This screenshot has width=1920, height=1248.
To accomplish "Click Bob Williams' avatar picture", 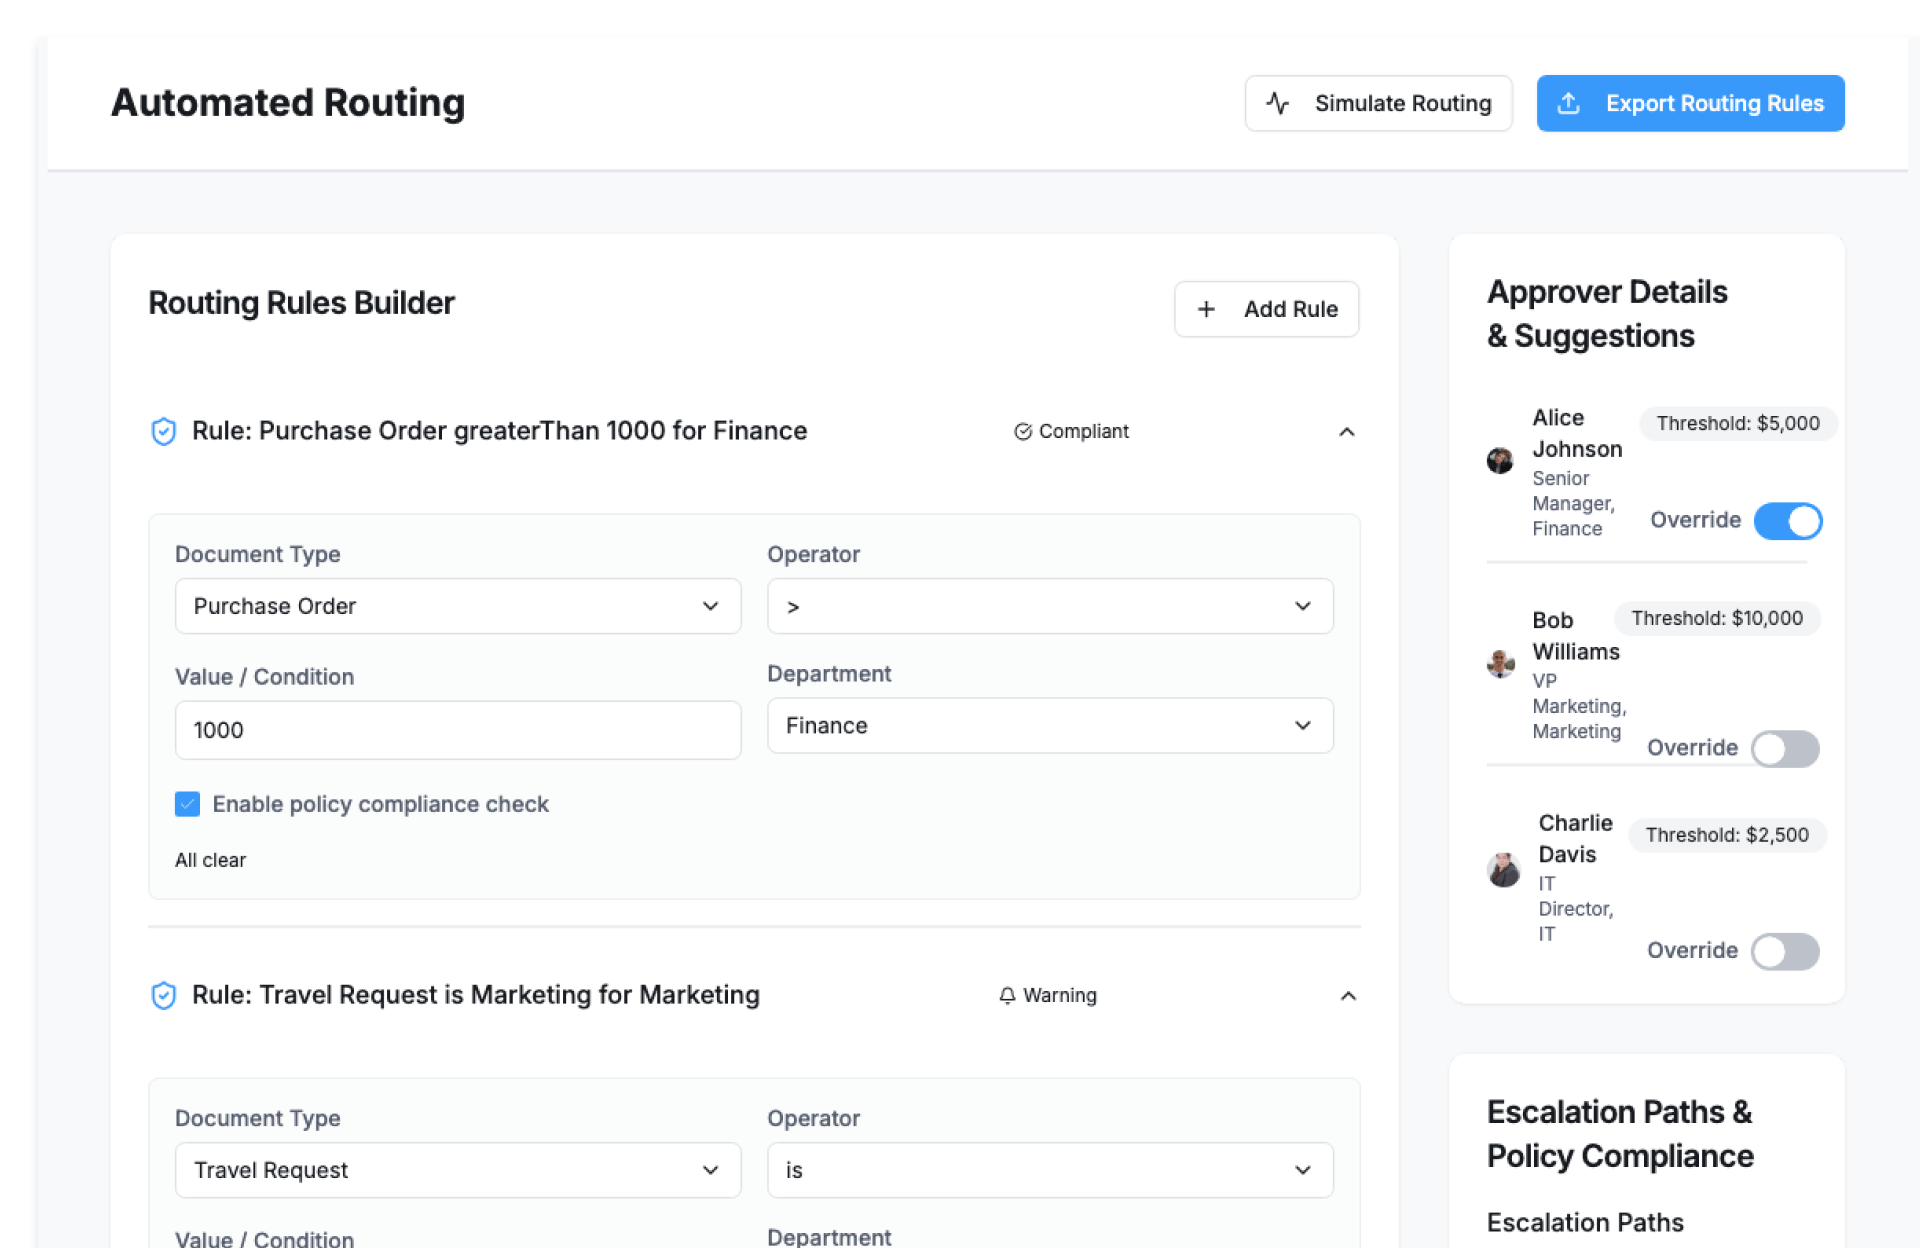I will point(1500,663).
